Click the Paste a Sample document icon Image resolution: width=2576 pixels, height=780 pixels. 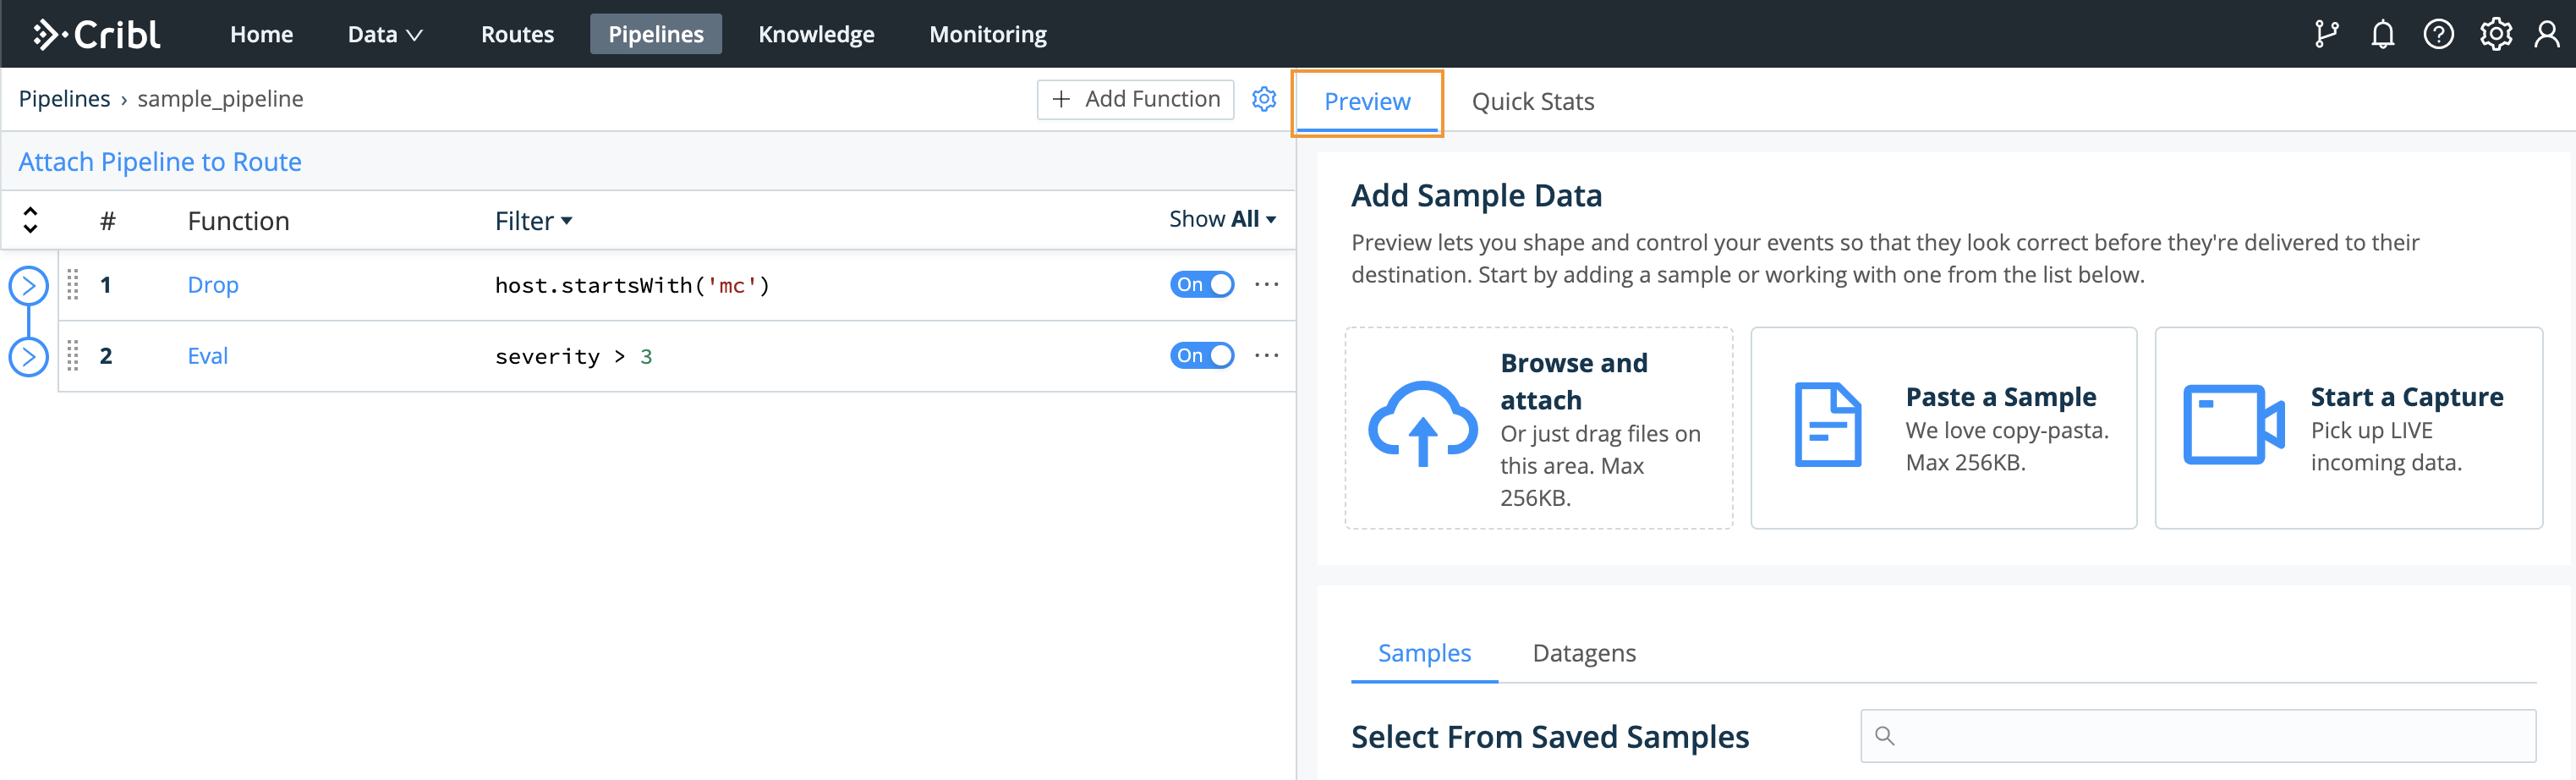pos(1828,425)
